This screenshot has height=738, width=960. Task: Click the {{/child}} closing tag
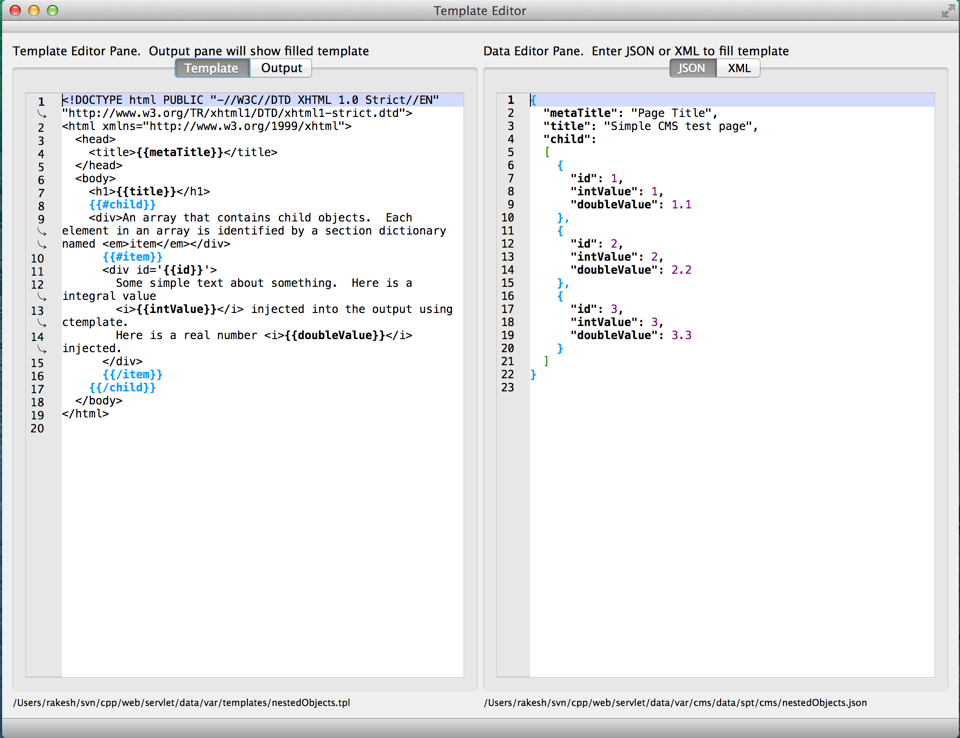point(122,387)
